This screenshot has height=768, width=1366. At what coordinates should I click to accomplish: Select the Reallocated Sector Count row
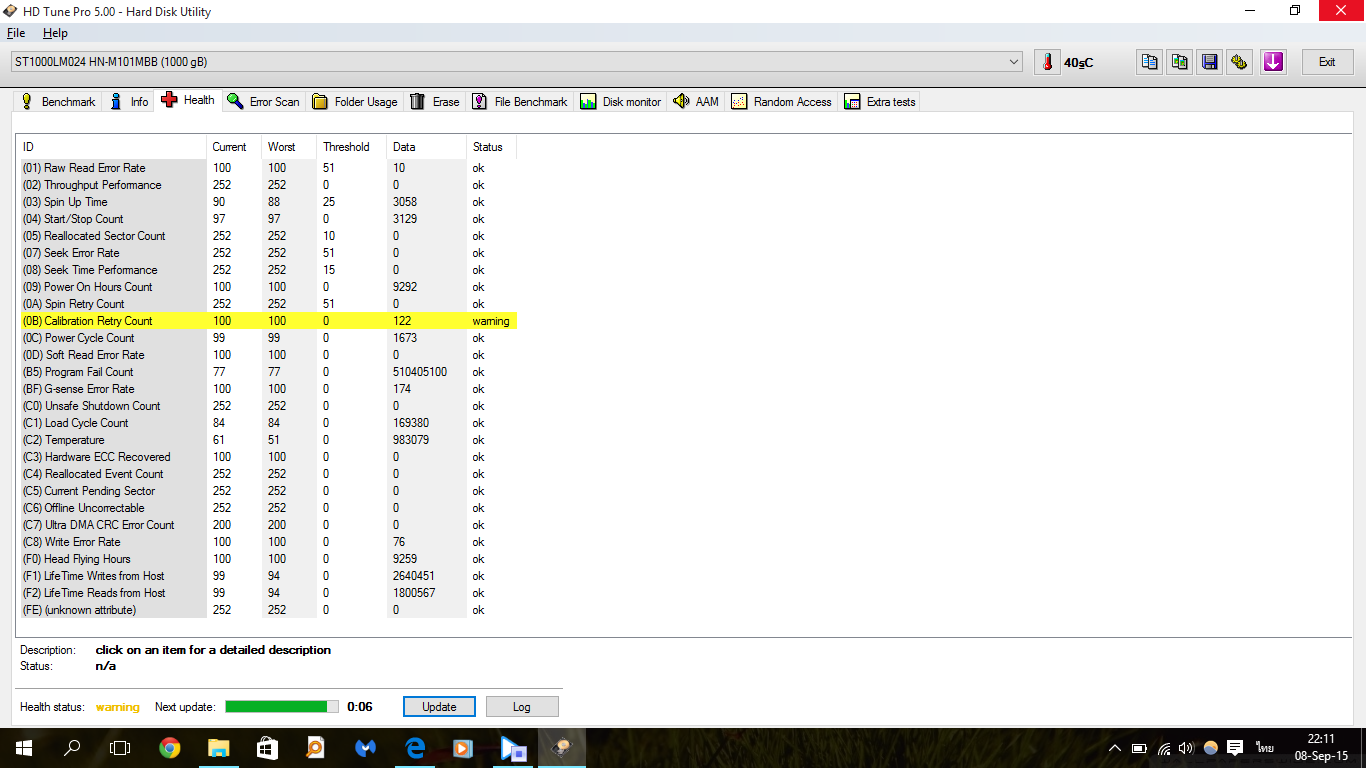[269, 236]
